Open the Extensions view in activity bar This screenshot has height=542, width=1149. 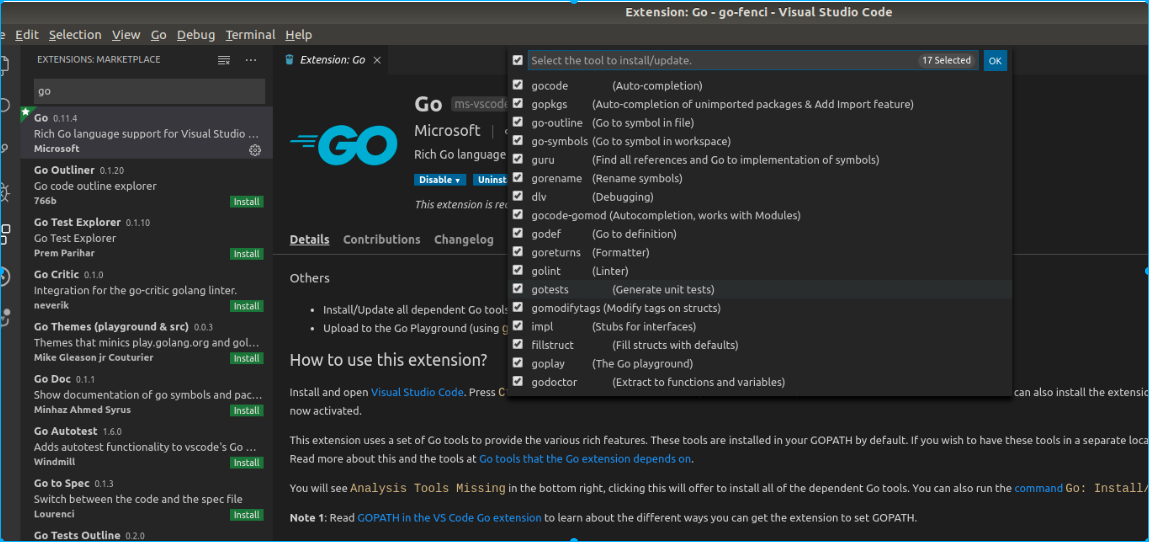pos(5,233)
